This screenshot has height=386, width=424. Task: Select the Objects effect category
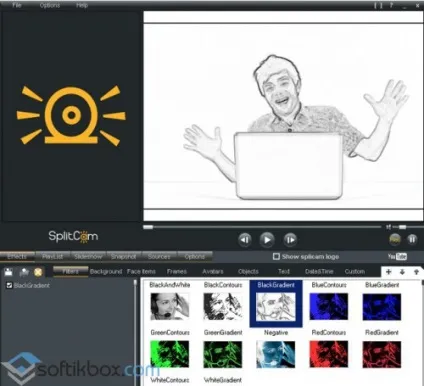tap(248, 272)
